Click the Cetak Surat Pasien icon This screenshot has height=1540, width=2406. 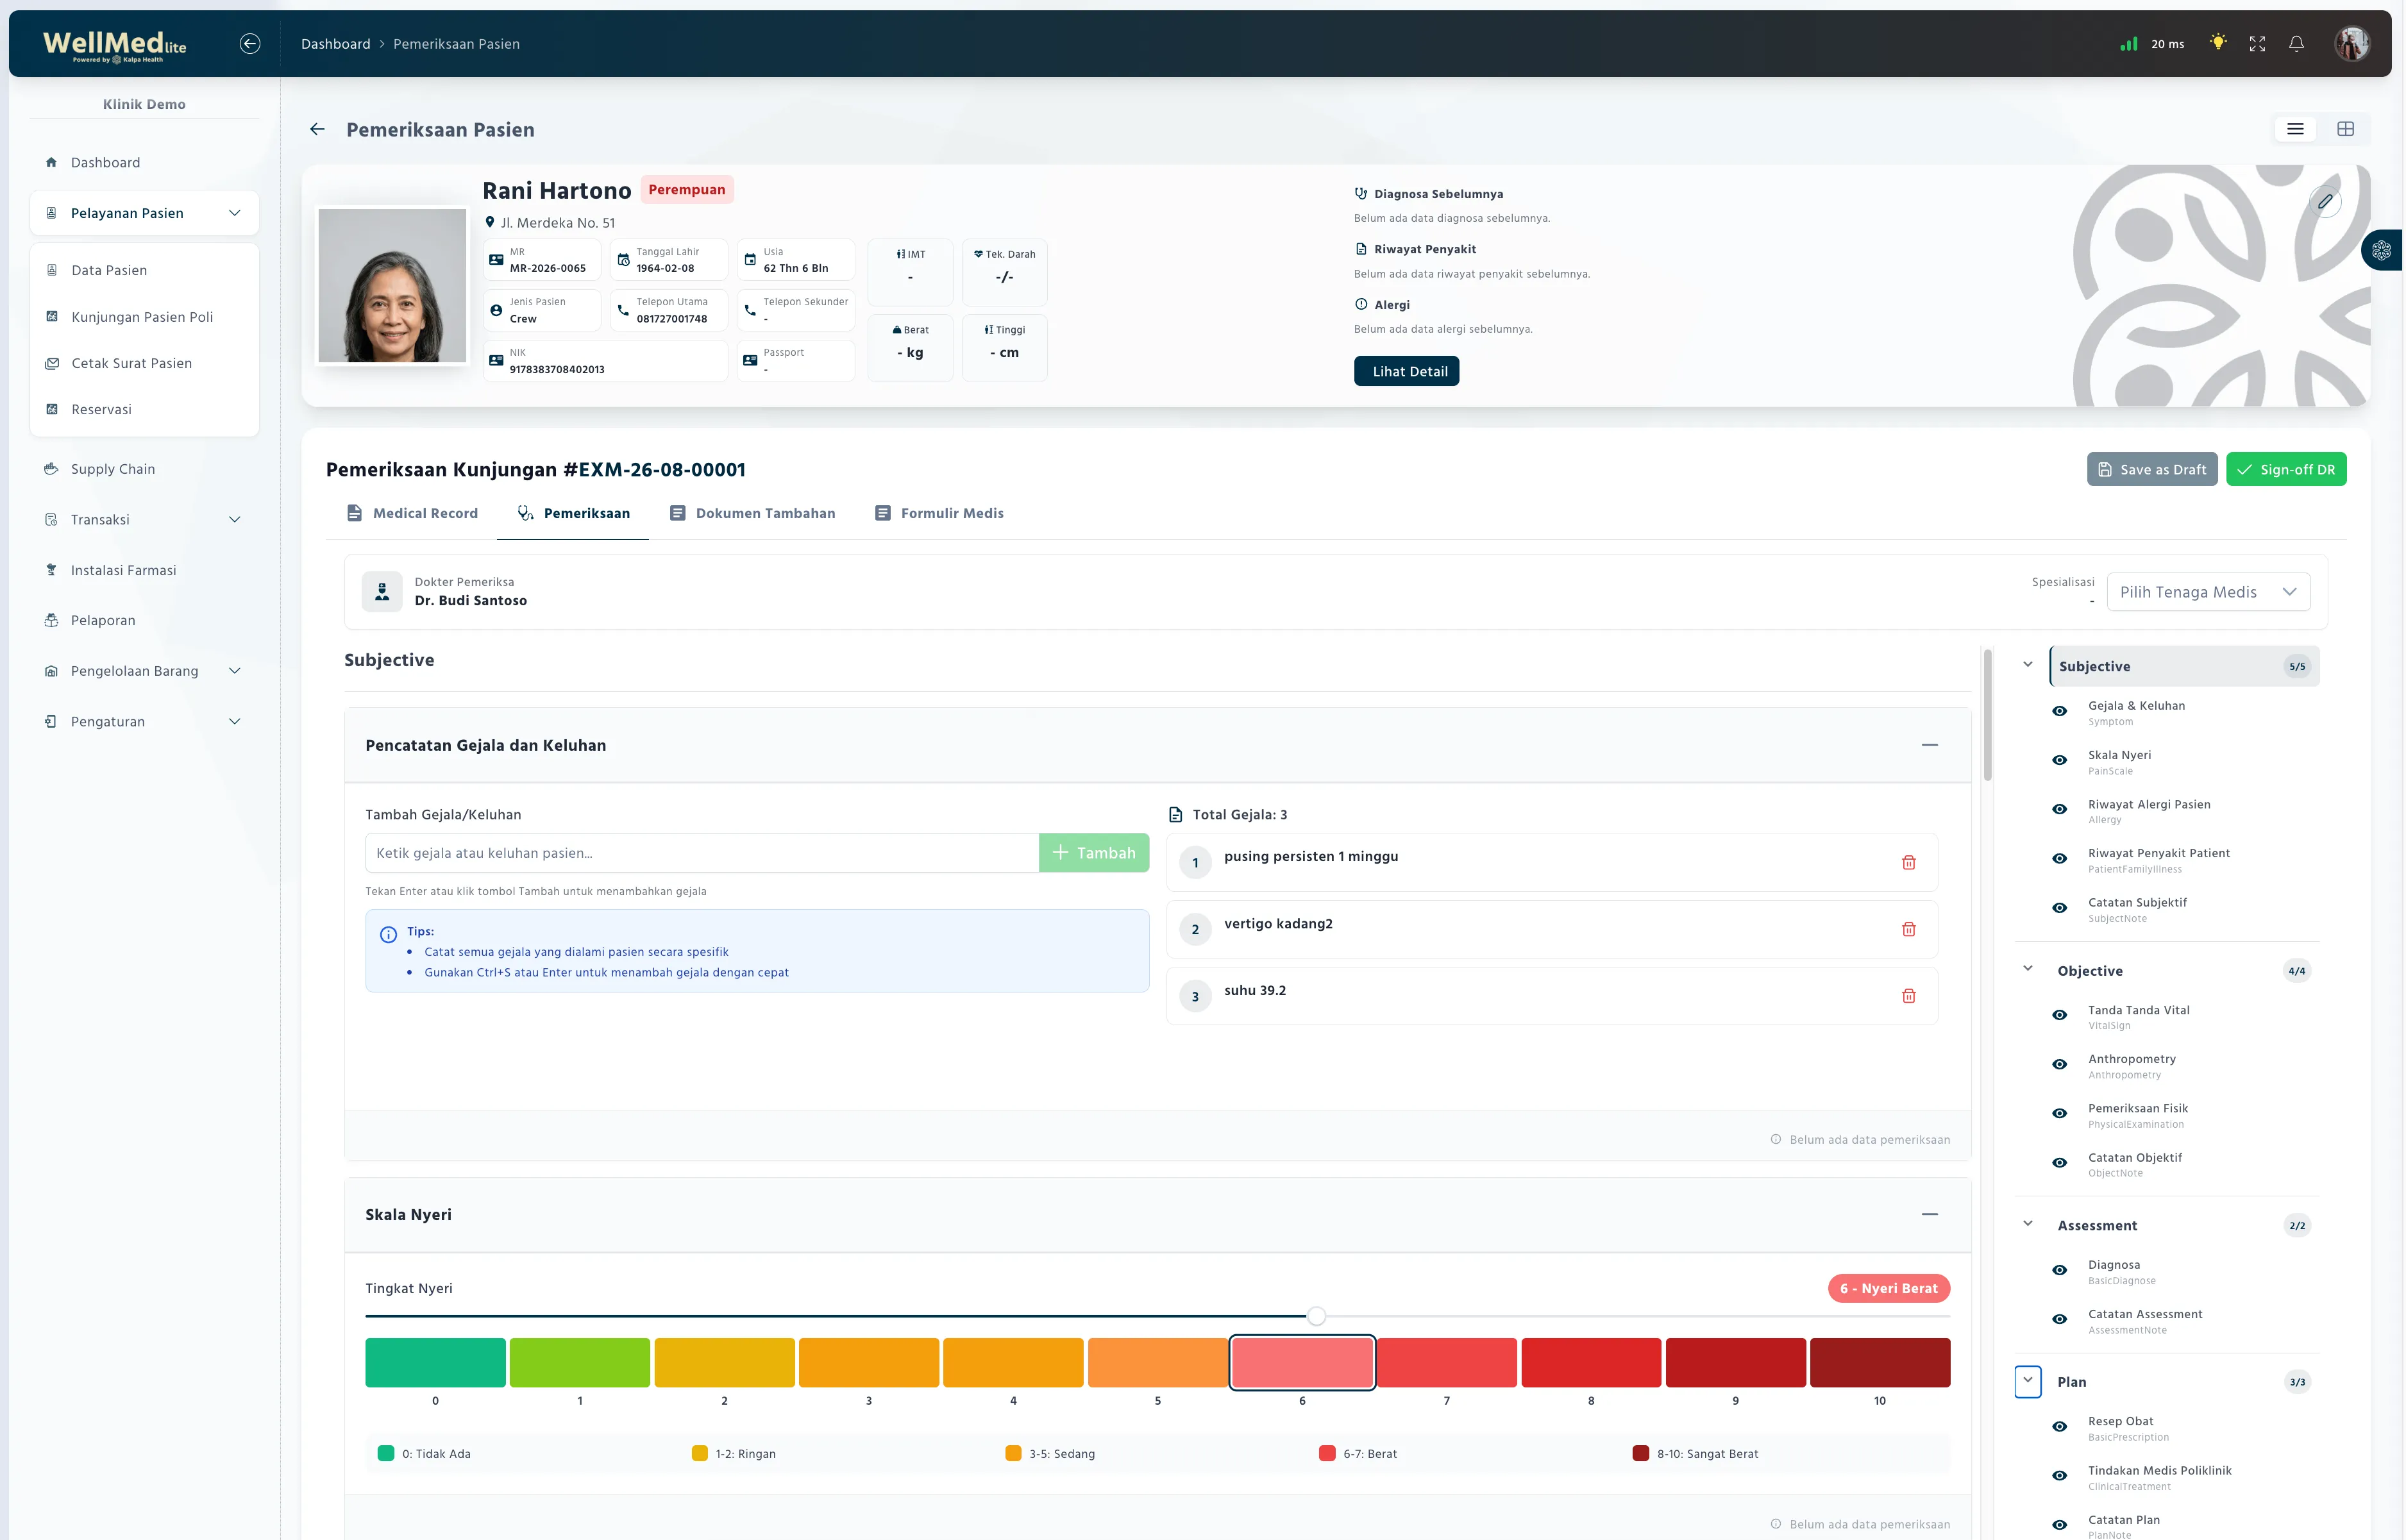click(x=52, y=363)
